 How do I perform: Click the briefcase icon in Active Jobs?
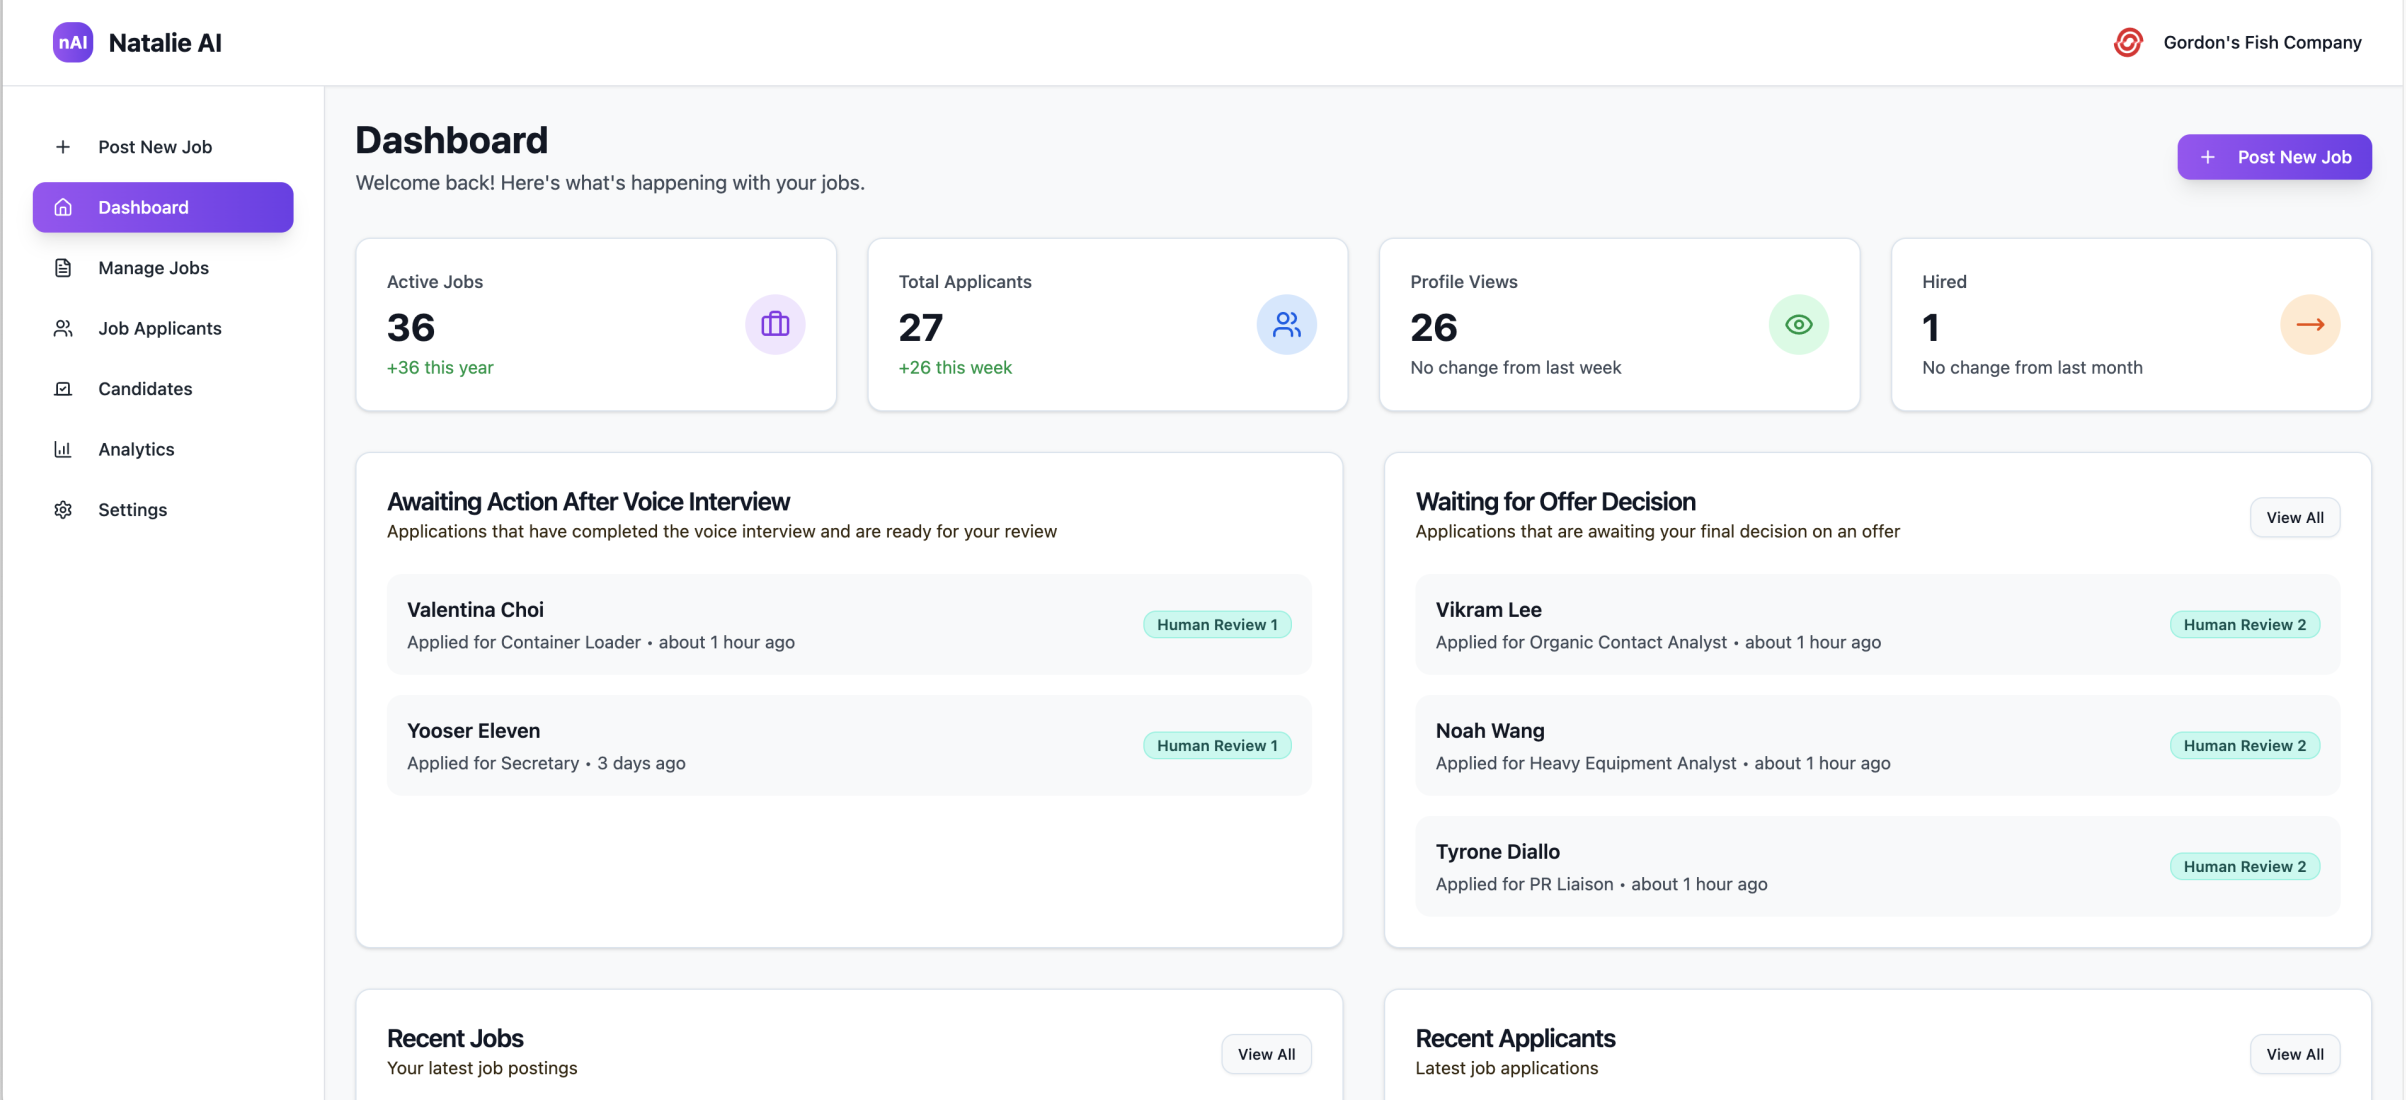(x=775, y=324)
